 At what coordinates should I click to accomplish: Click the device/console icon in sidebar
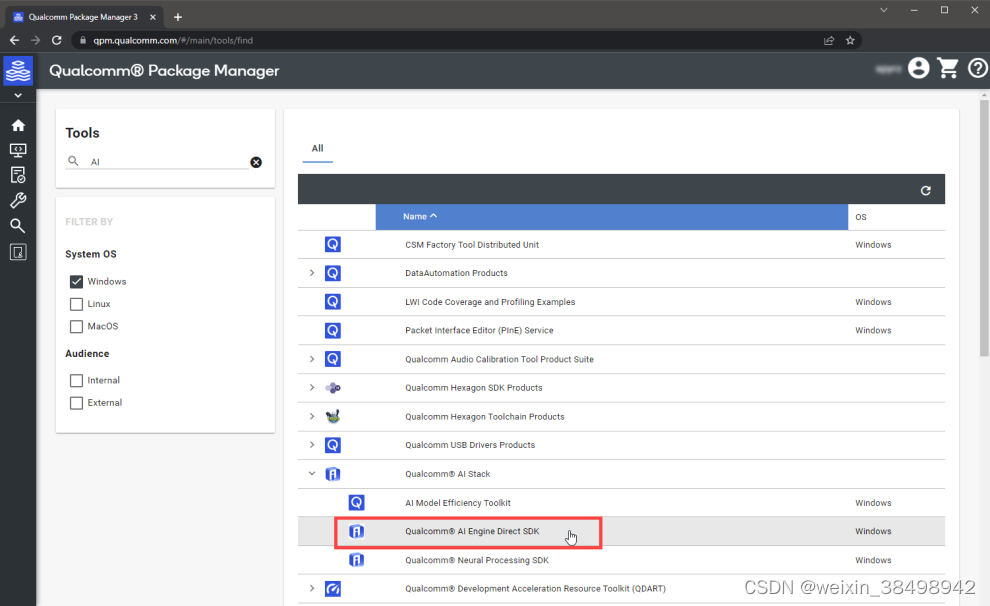click(17, 150)
